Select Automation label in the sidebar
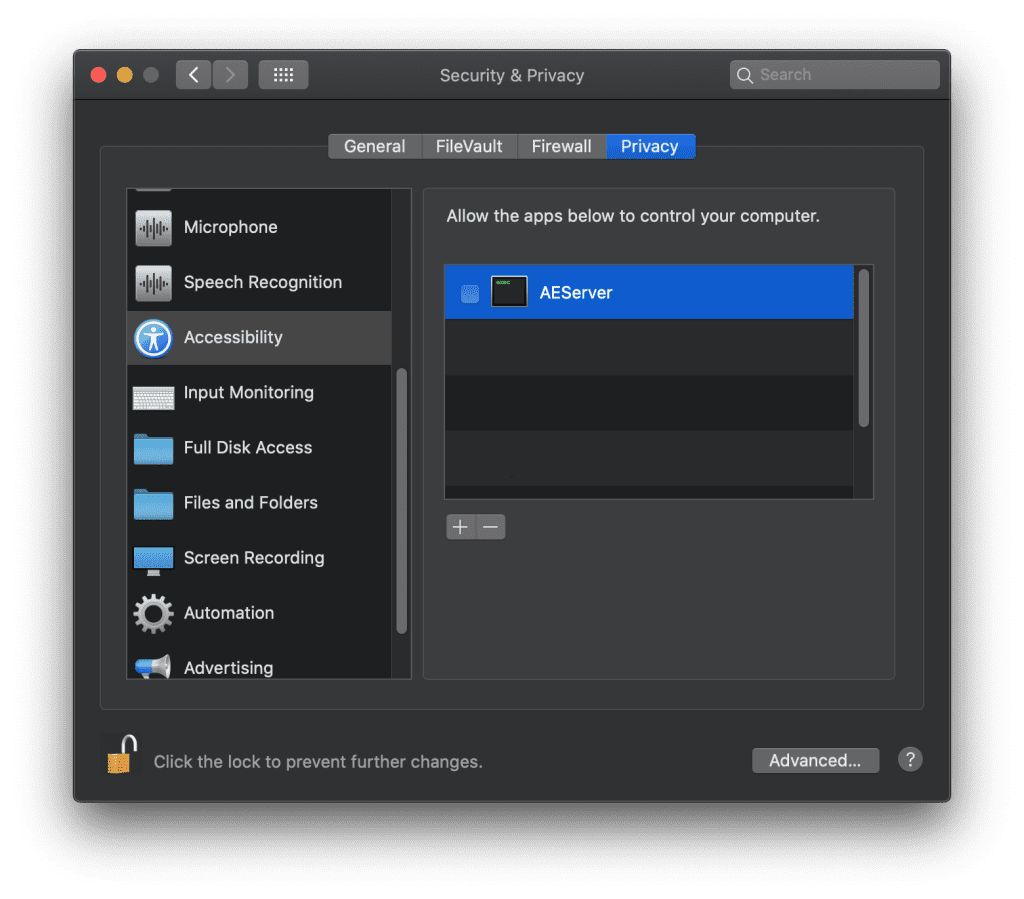The image size is (1024, 899). [229, 613]
